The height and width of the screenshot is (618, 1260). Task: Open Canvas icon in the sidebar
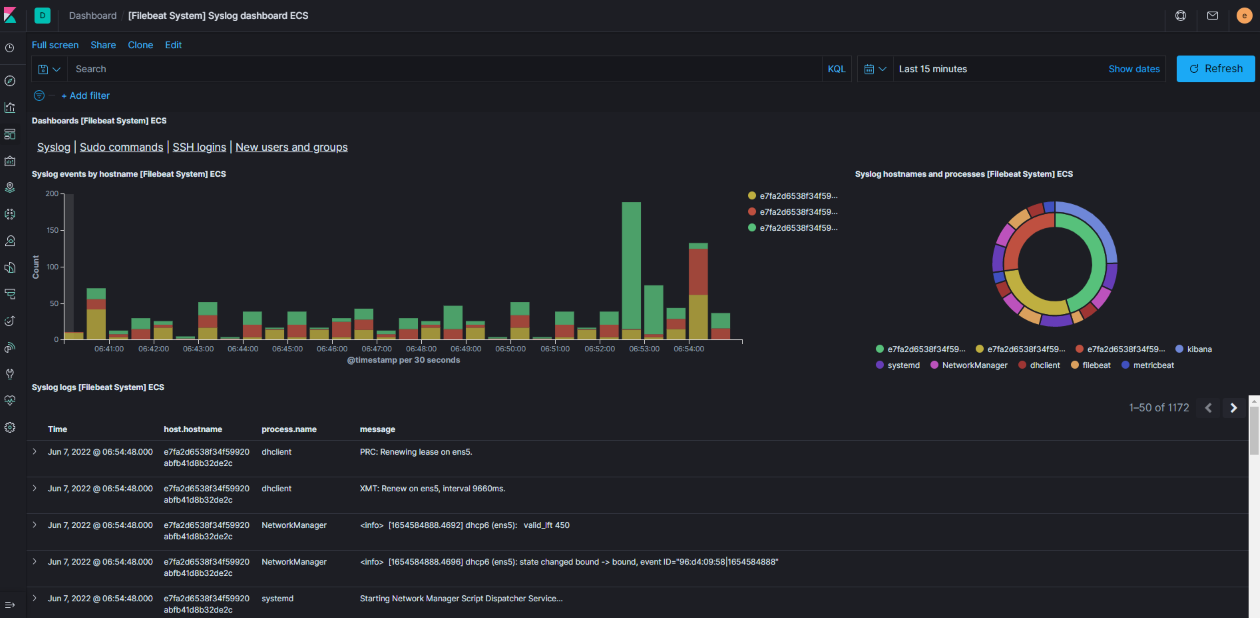point(10,161)
